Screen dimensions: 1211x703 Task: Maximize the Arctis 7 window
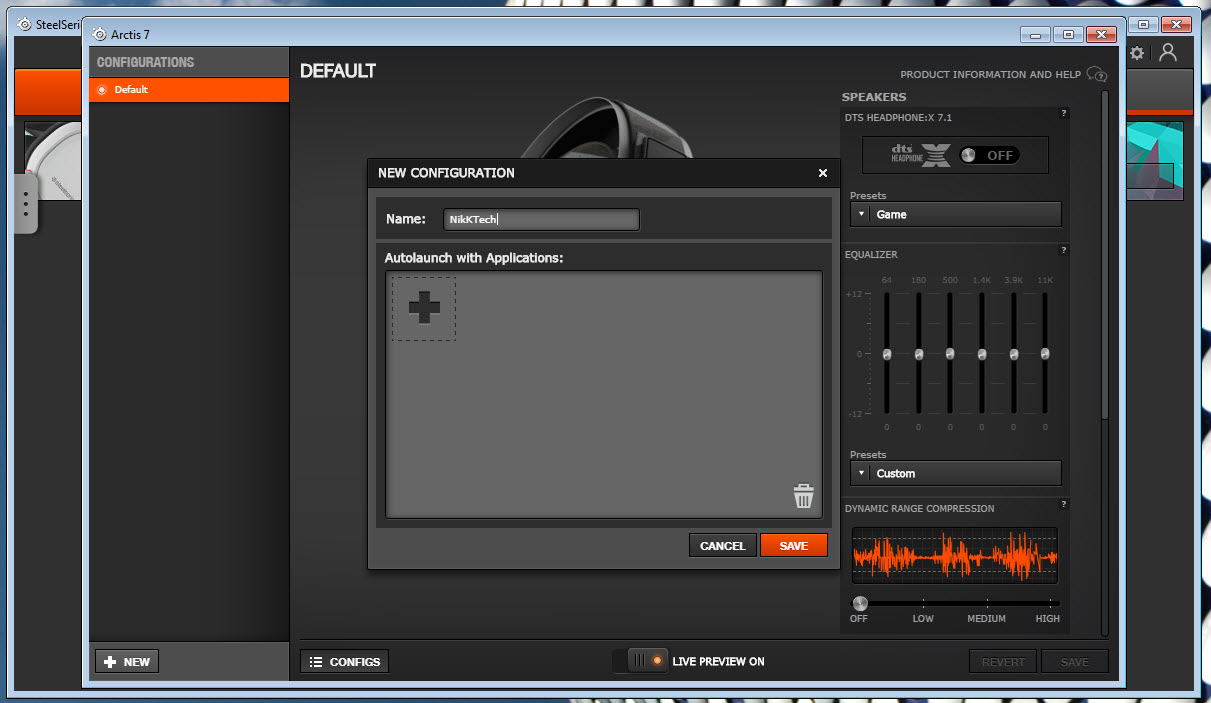tap(1068, 35)
